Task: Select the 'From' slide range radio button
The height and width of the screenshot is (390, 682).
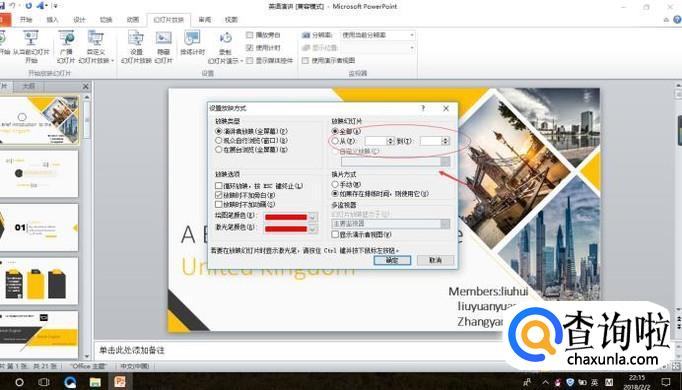Action: coord(335,141)
